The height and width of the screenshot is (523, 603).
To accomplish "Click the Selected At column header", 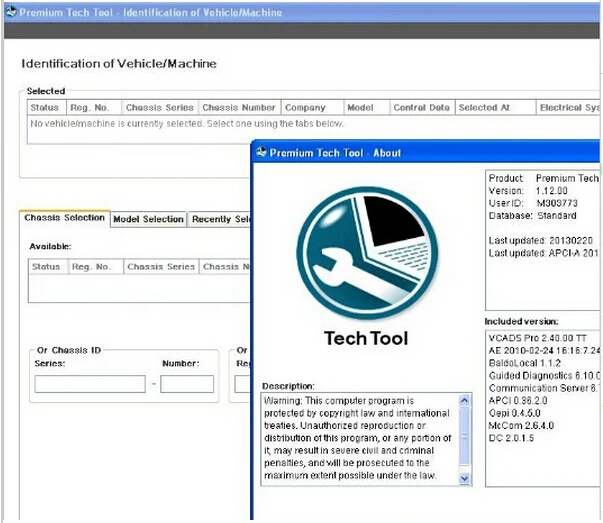I will (492, 107).
